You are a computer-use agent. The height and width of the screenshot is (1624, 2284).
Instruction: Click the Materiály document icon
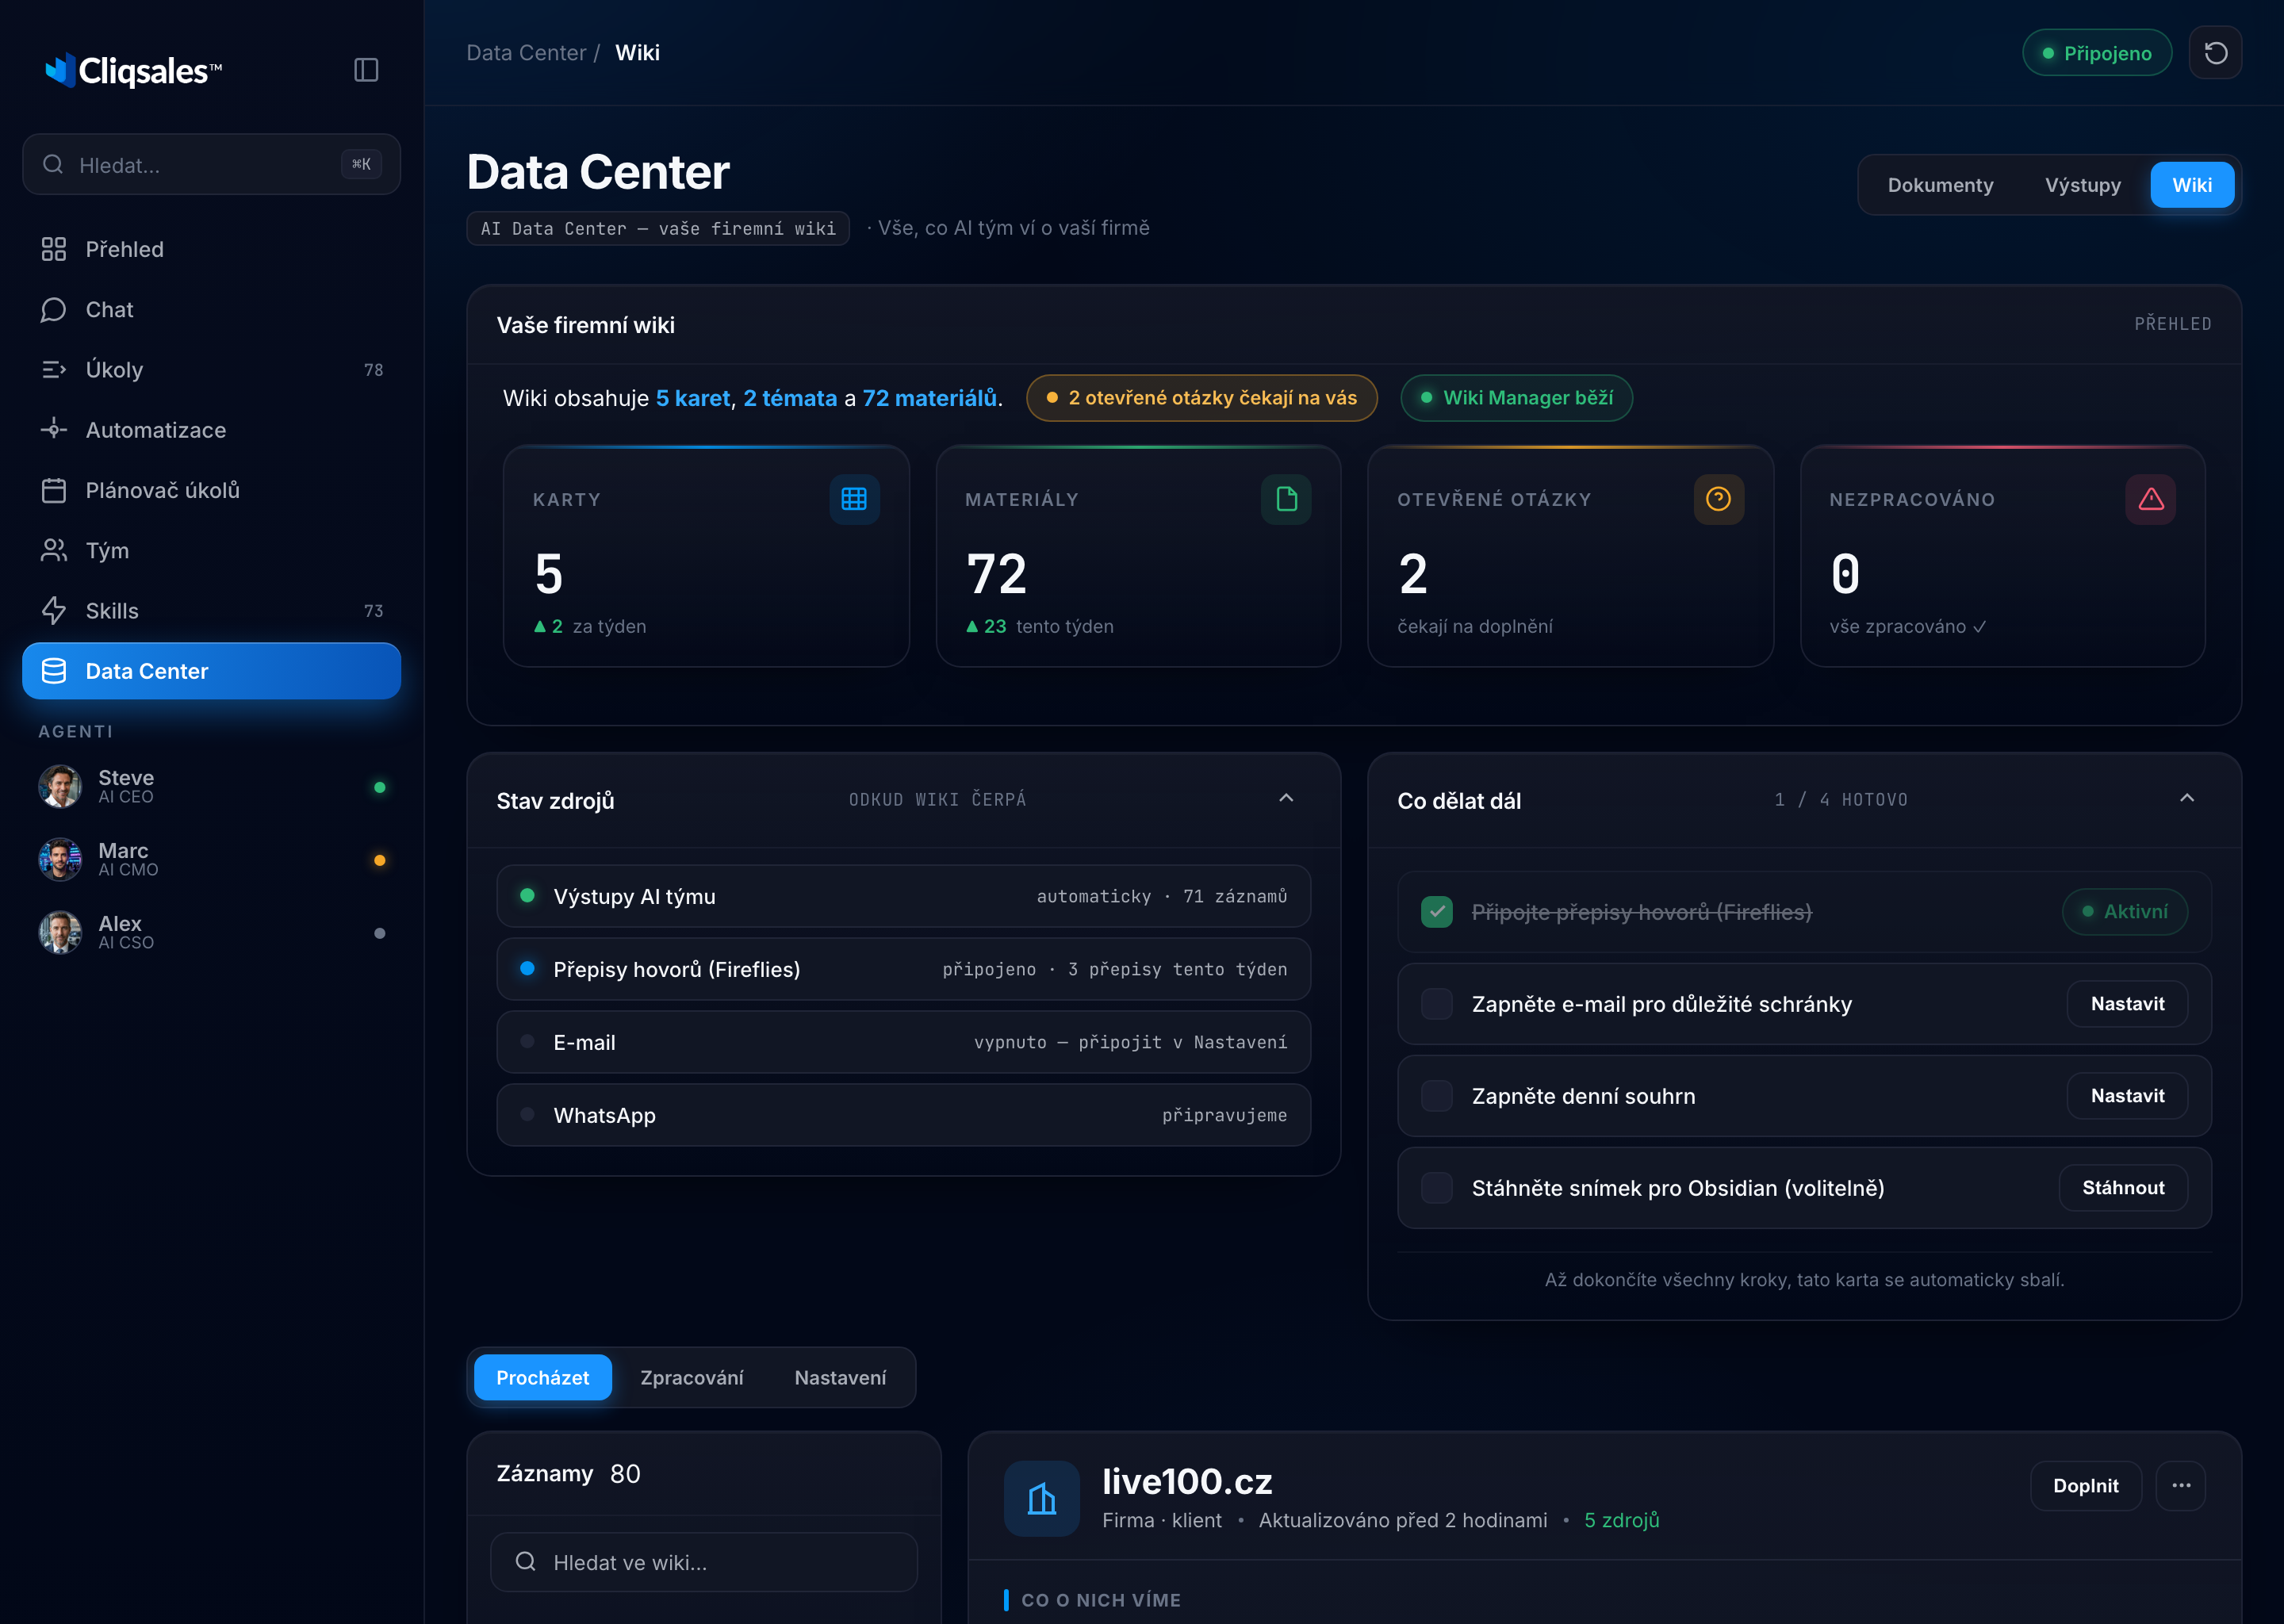1286,499
